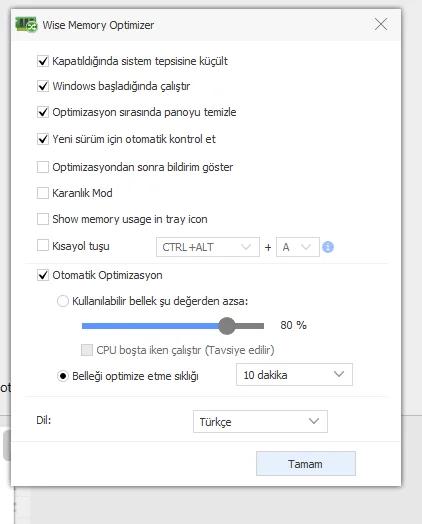Expand the 10 dakika interval dropdown
The image size is (422, 524).
click(x=294, y=375)
